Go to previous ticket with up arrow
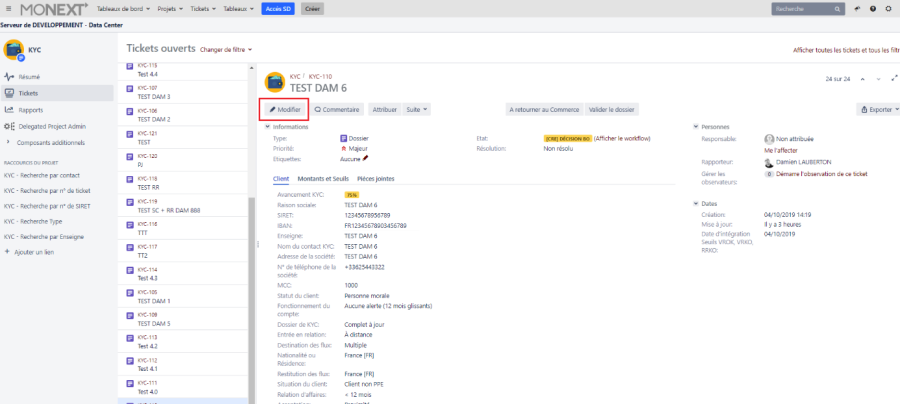900x404 pixels. 864,78
